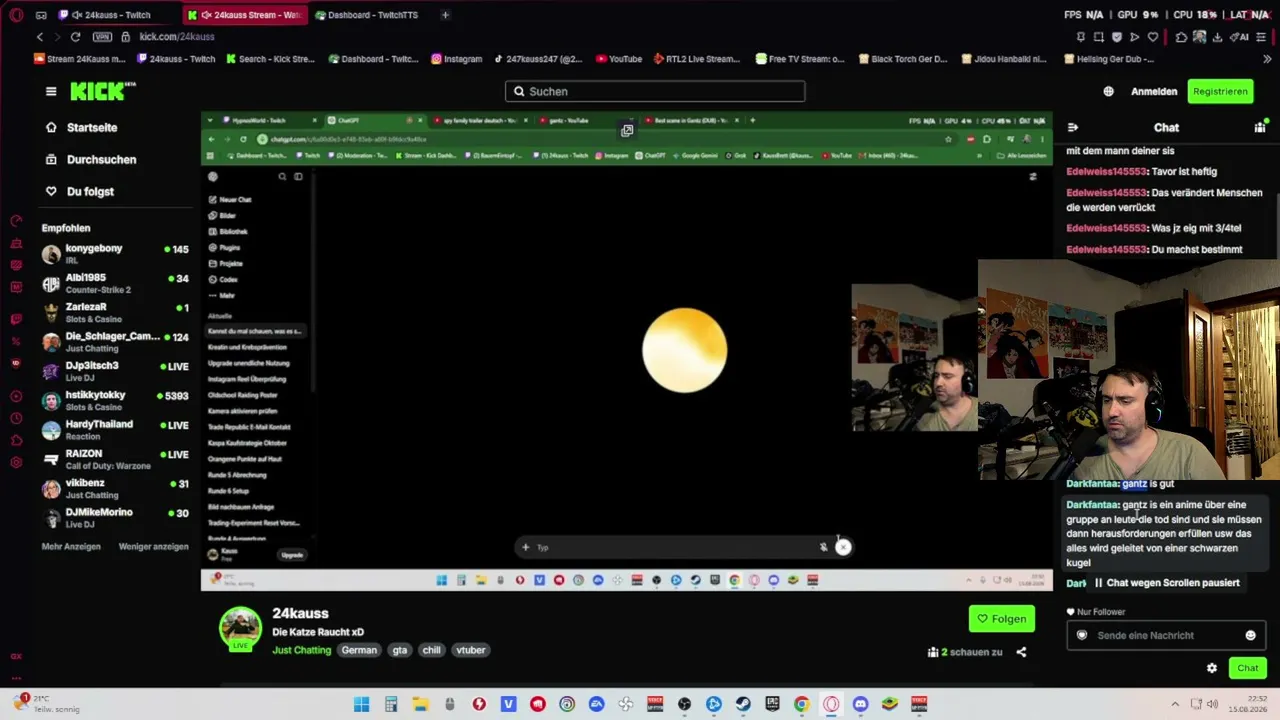Viewport: 1280px width, 720px height.
Task: Open the browser AI assistant icon
Action: (1240, 37)
